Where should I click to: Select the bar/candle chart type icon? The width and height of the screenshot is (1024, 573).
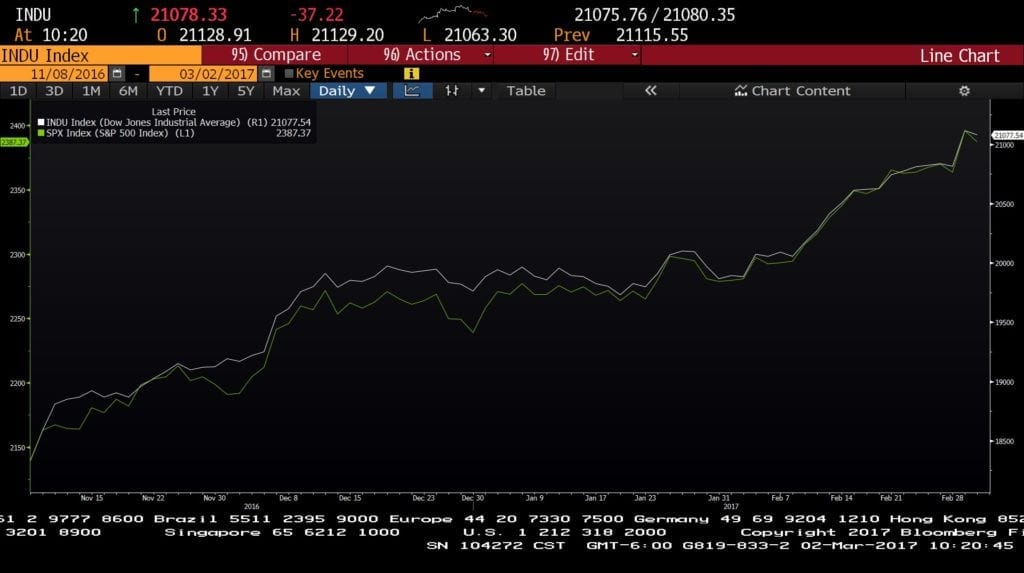tap(451, 91)
